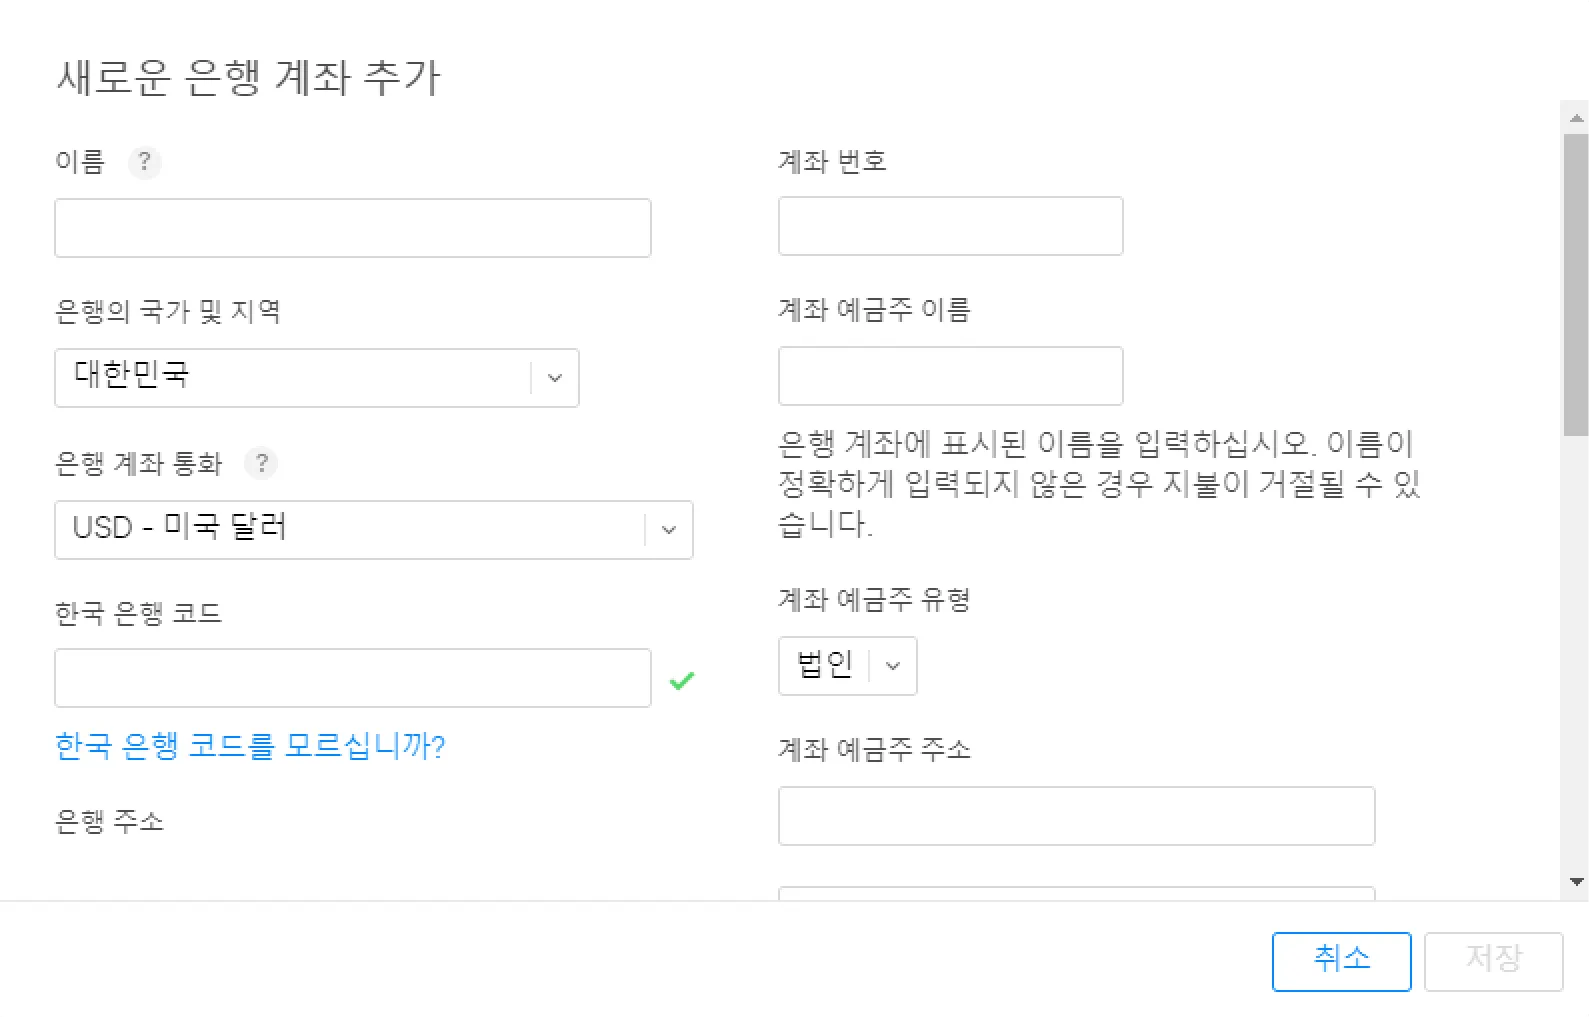
Task: Click the 이름 text field
Action: click(352, 228)
